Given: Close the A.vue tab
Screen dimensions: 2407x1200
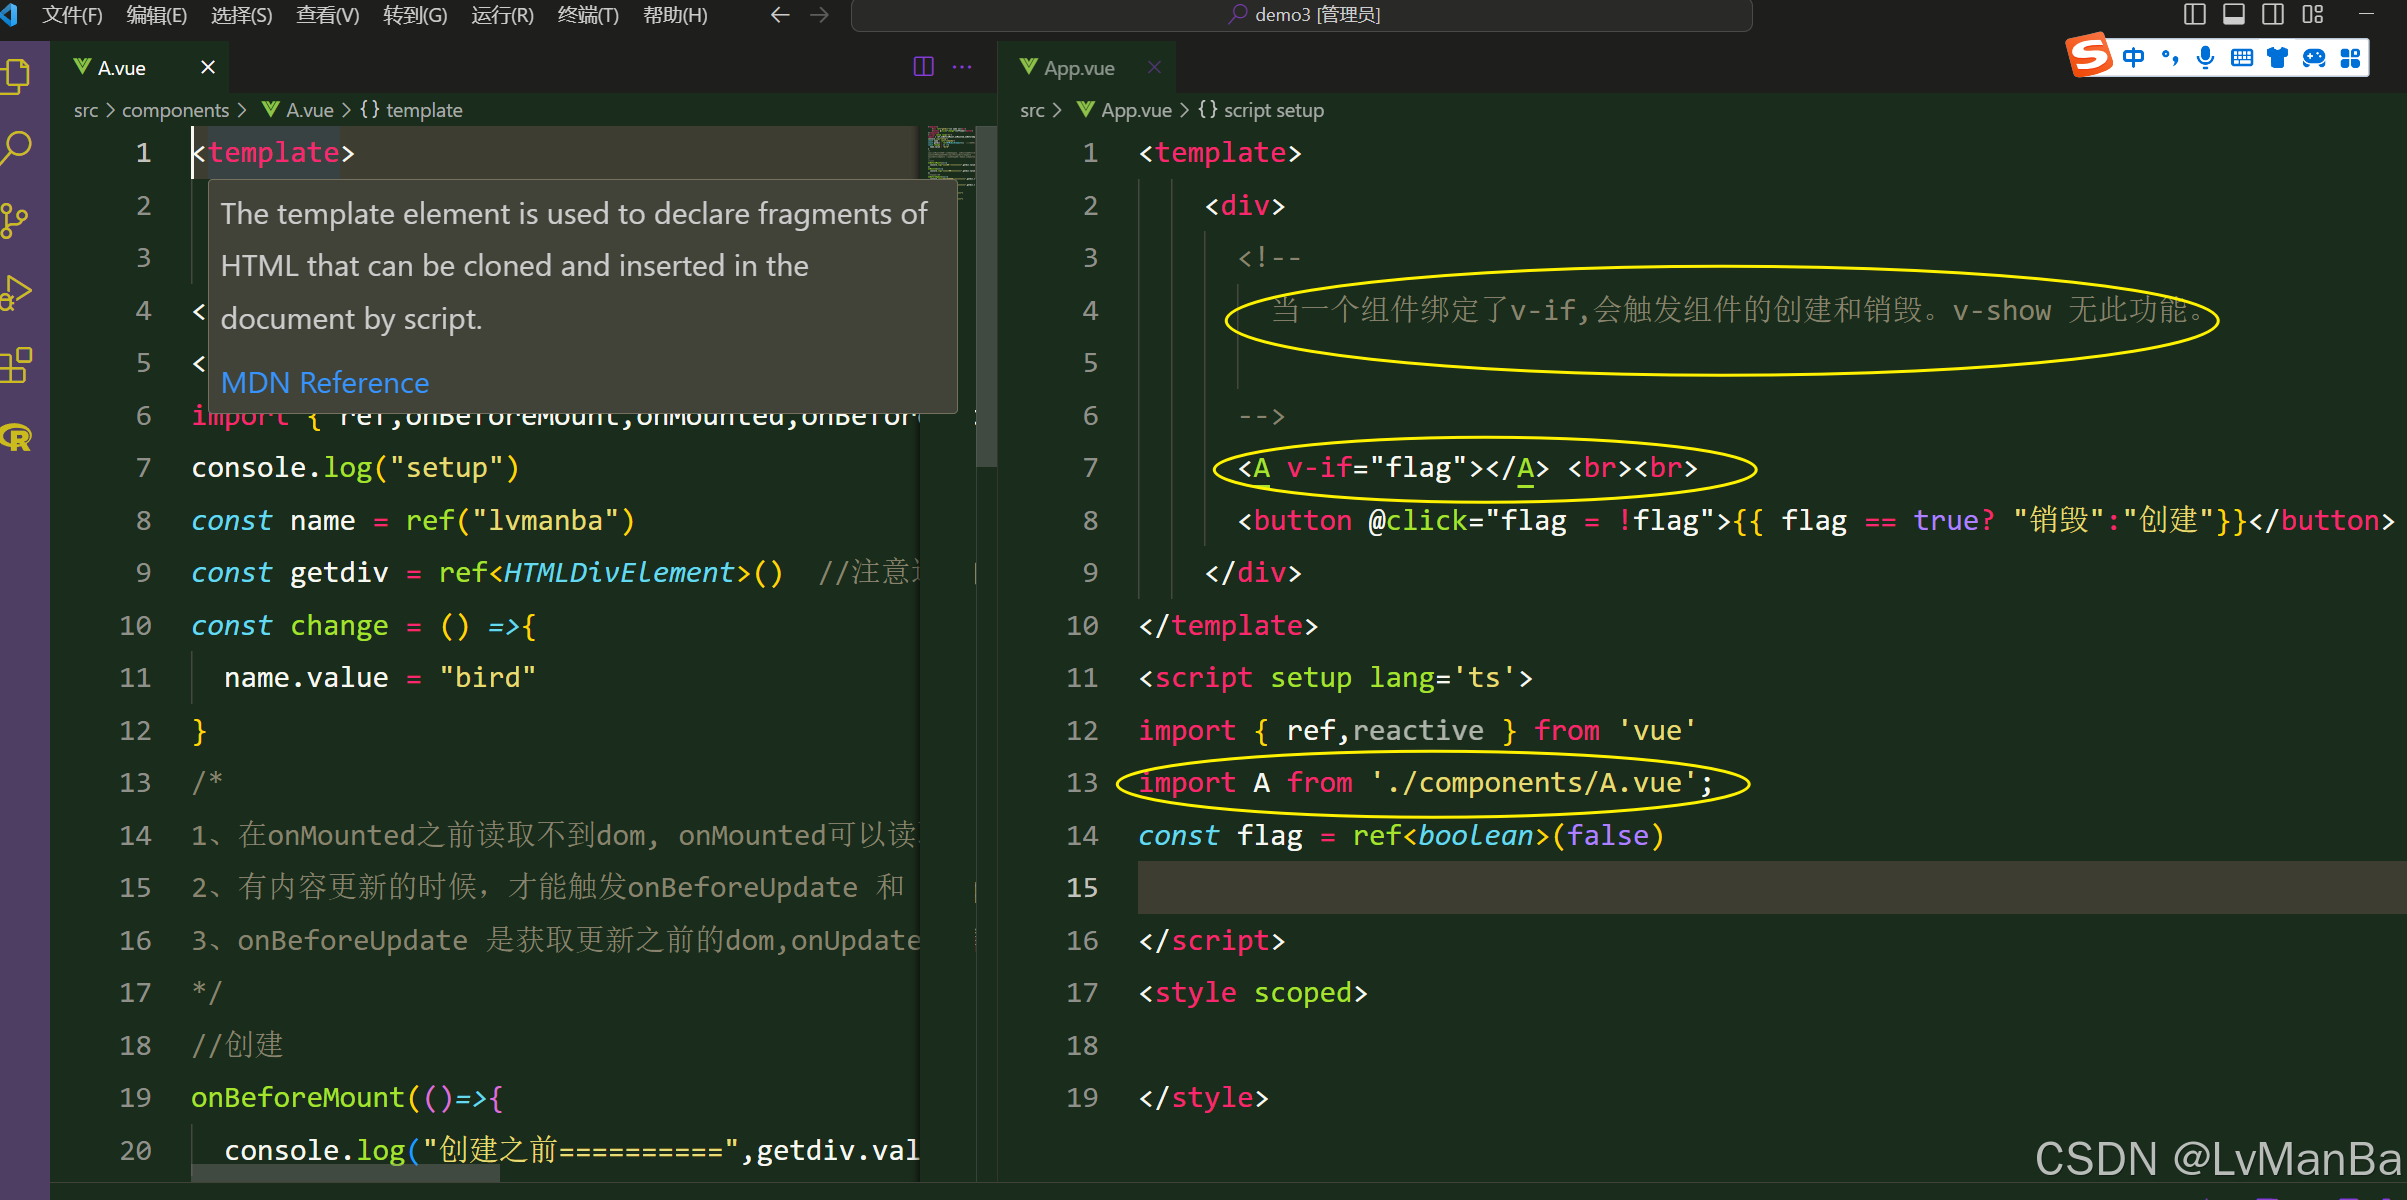Looking at the screenshot, I should tap(208, 67).
